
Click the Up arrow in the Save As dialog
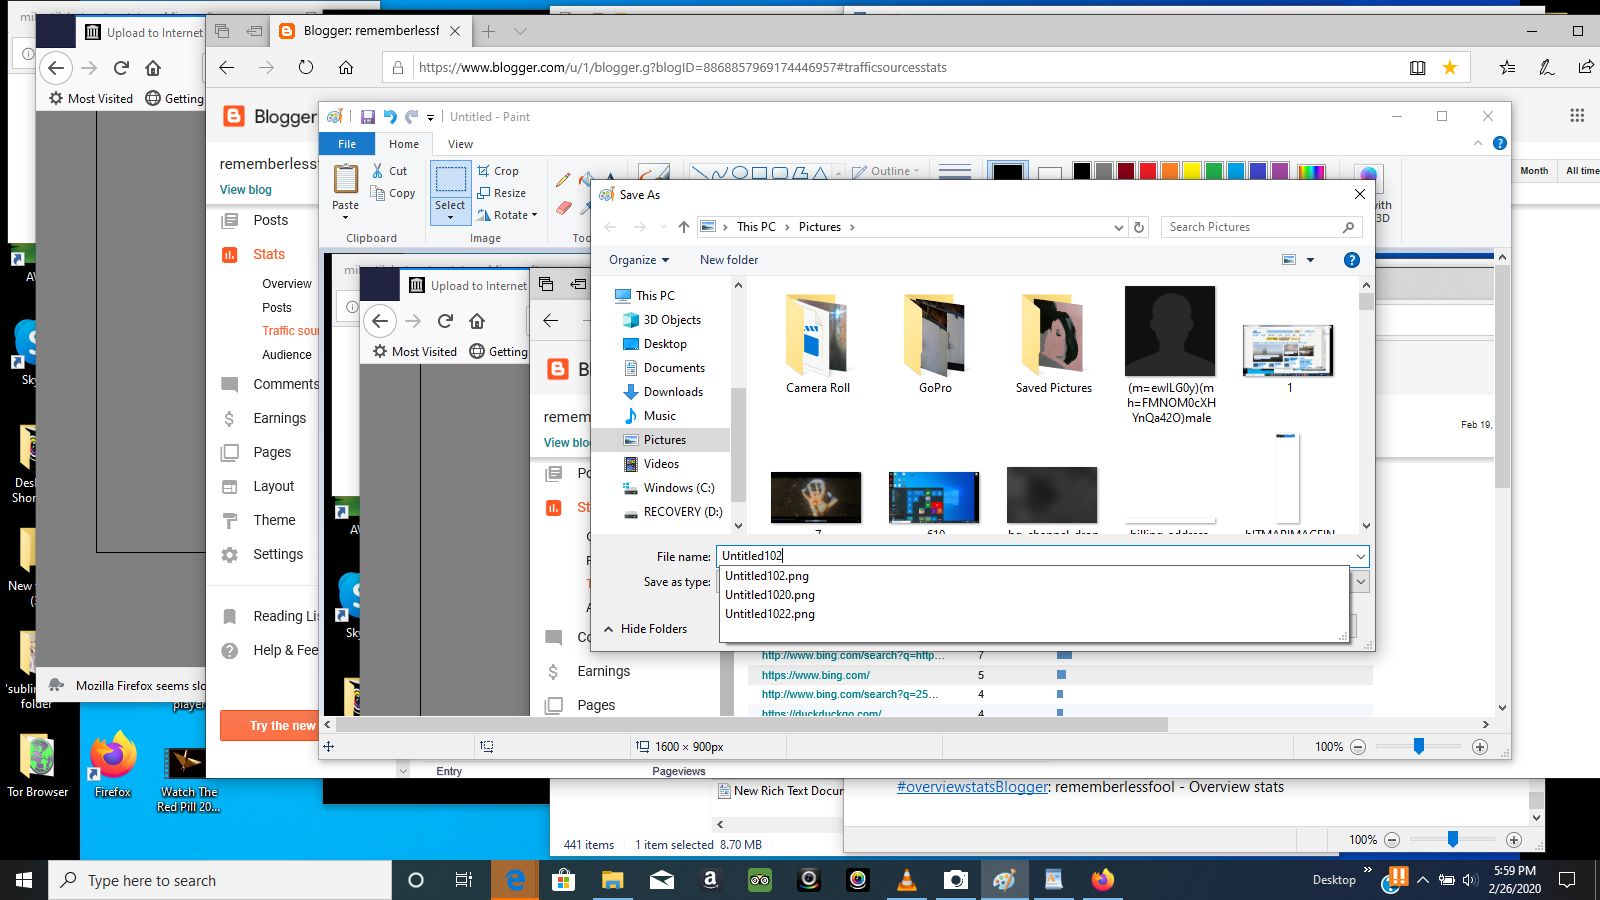tap(684, 227)
